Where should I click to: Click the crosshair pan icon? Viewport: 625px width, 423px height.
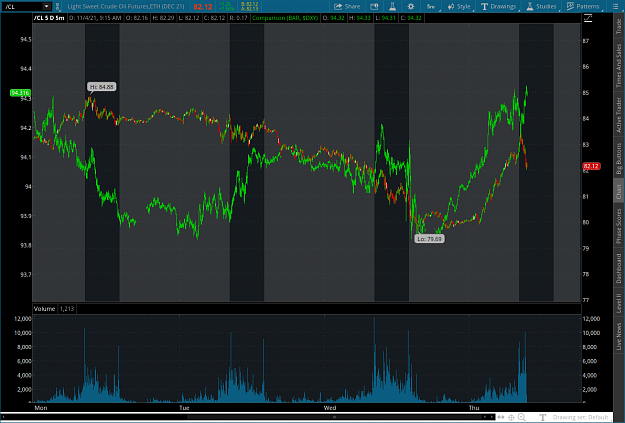pyautogui.click(x=511, y=417)
